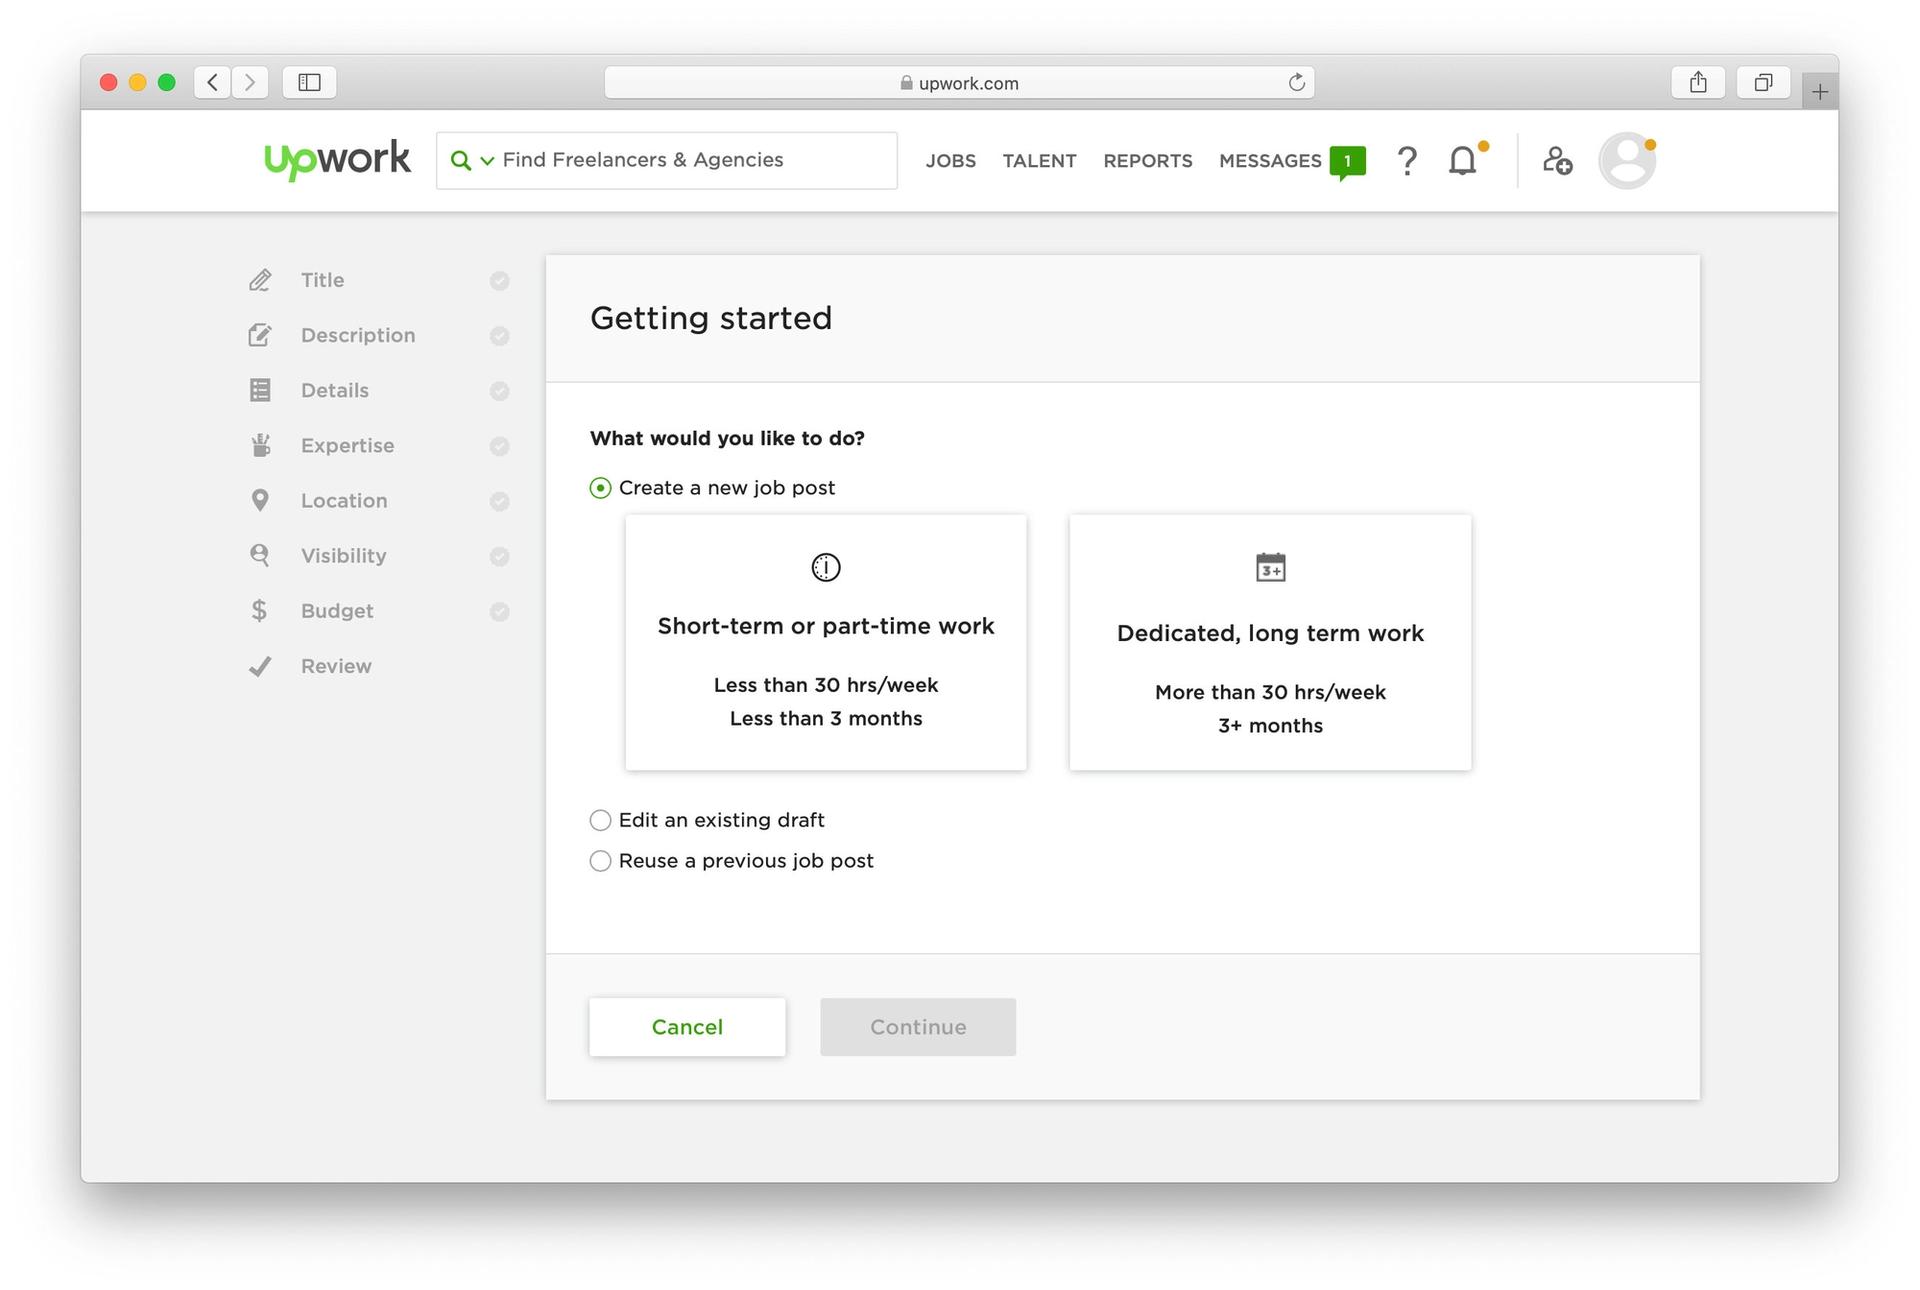1920x1290 pixels.
Task: Go to the Location step
Action: pos(344,500)
